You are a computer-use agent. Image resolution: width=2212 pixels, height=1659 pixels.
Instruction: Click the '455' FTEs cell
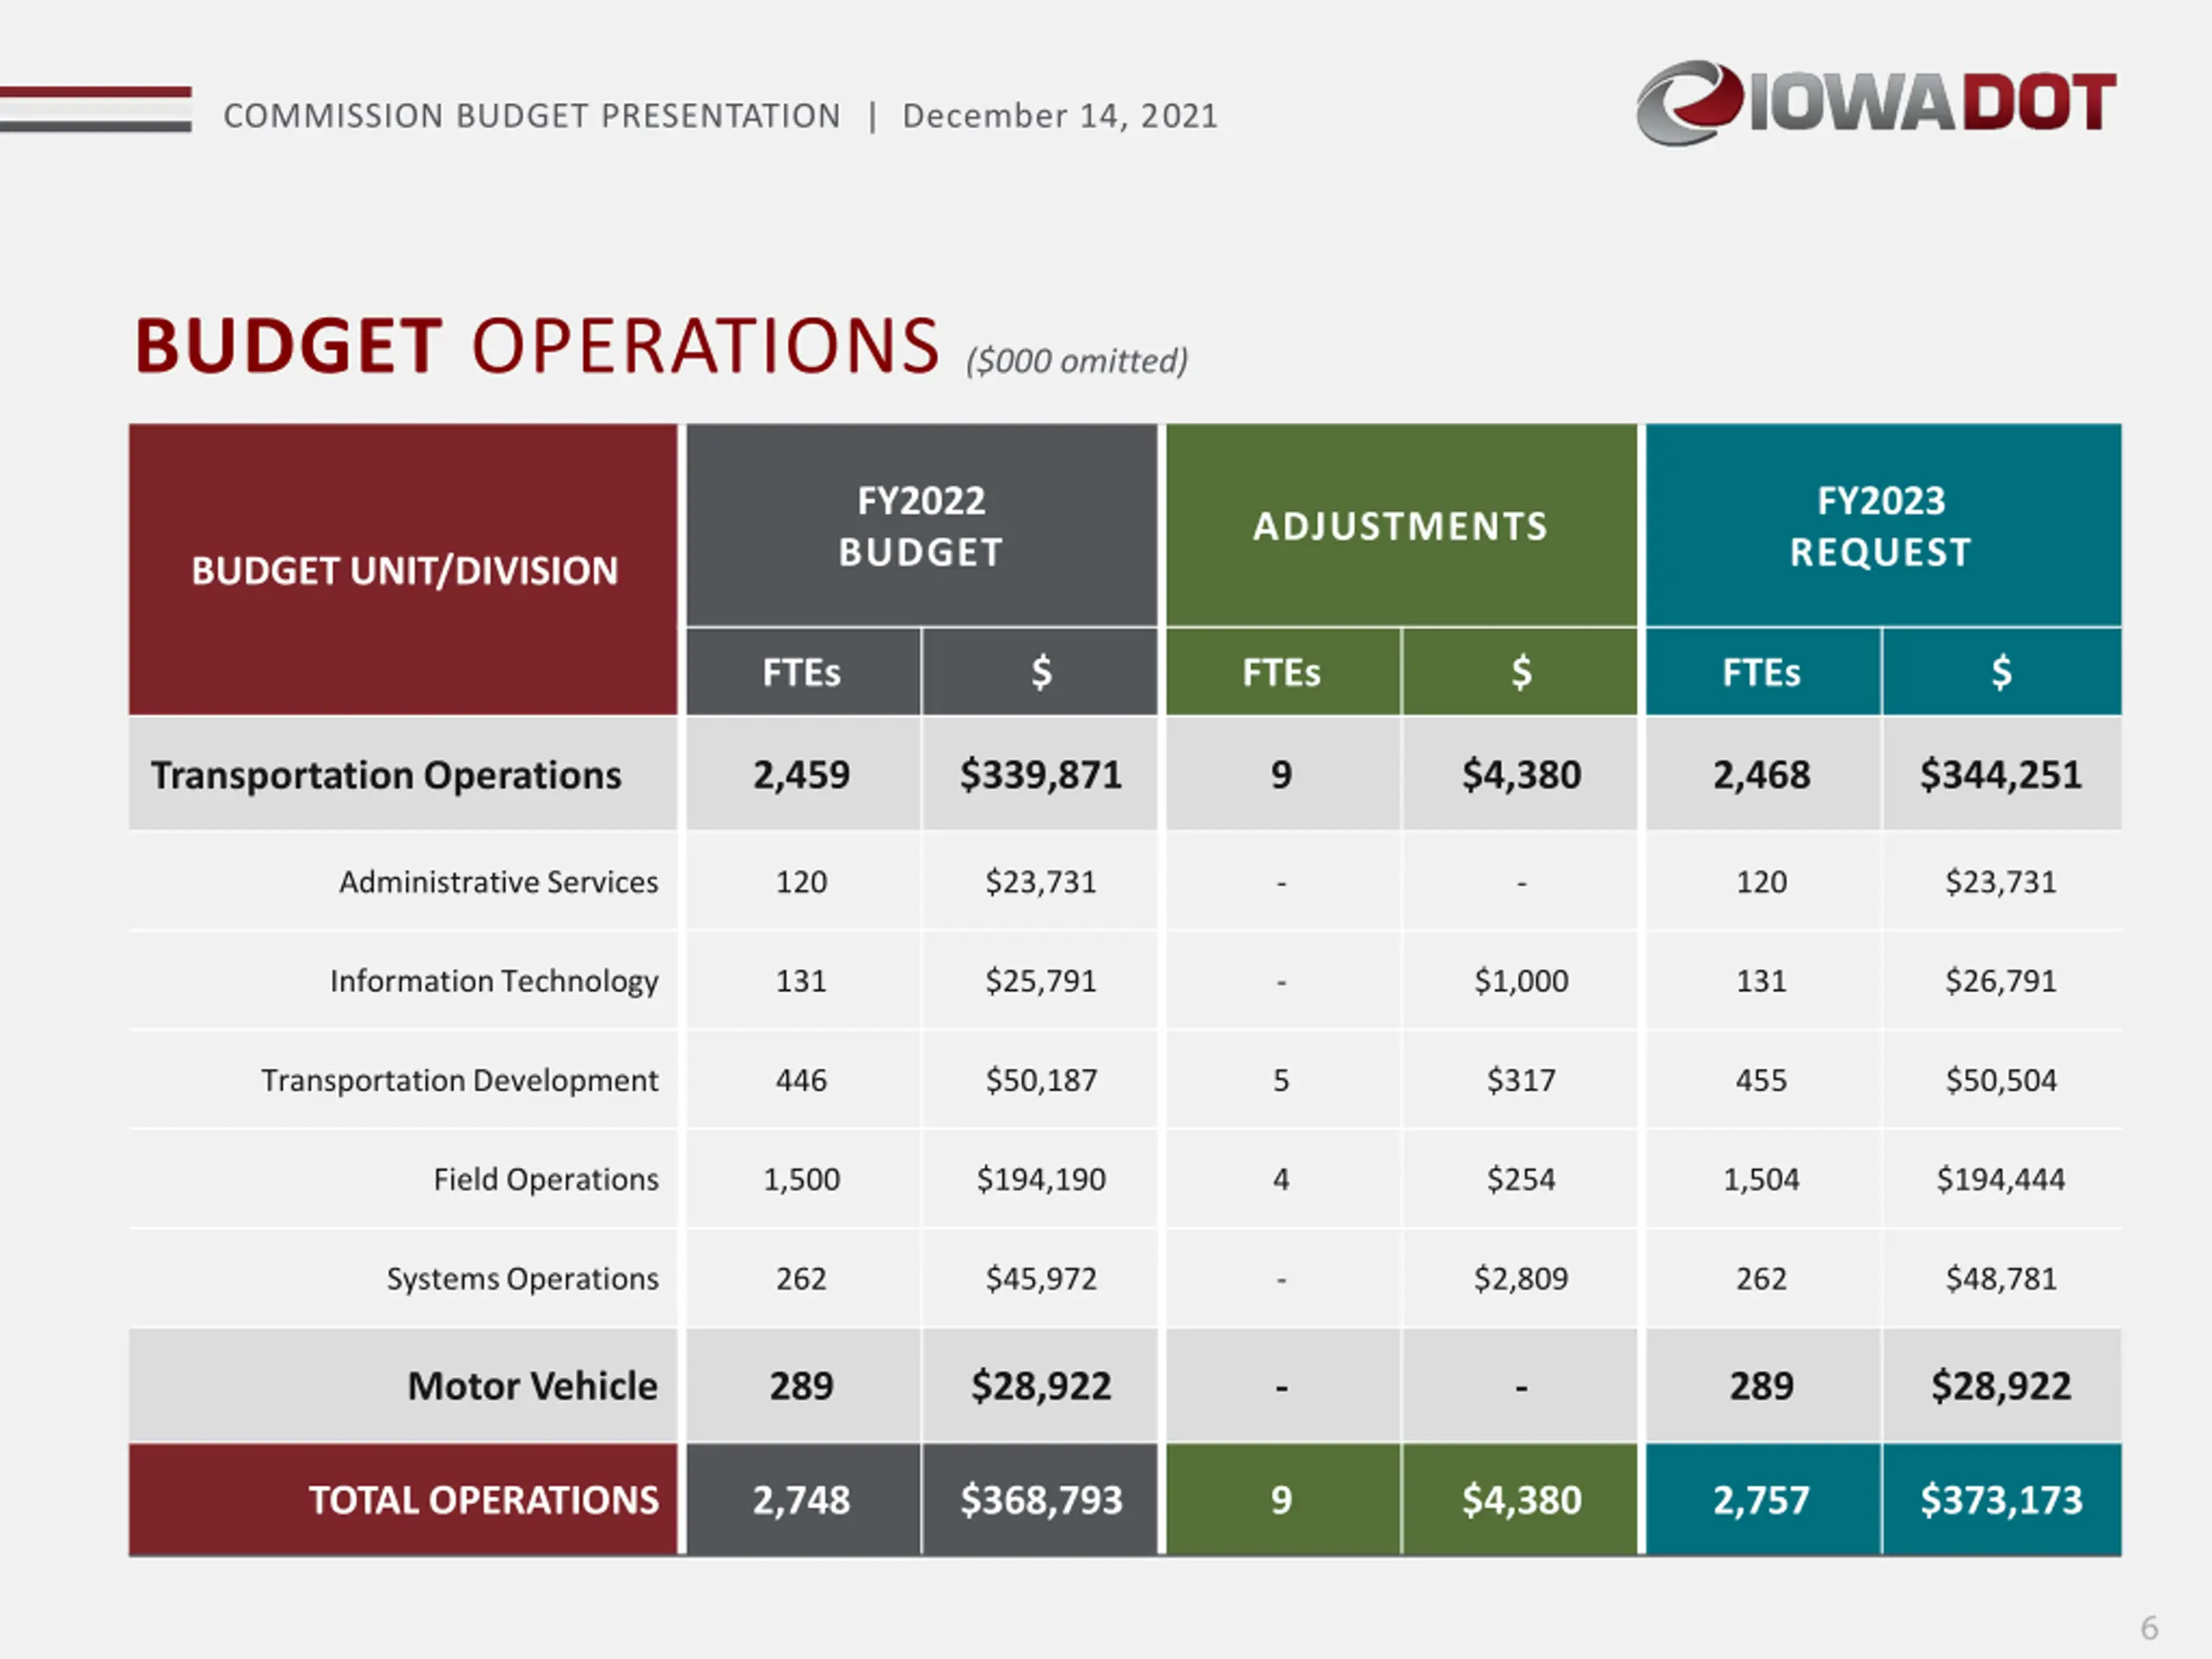pyautogui.click(x=1762, y=1079)
